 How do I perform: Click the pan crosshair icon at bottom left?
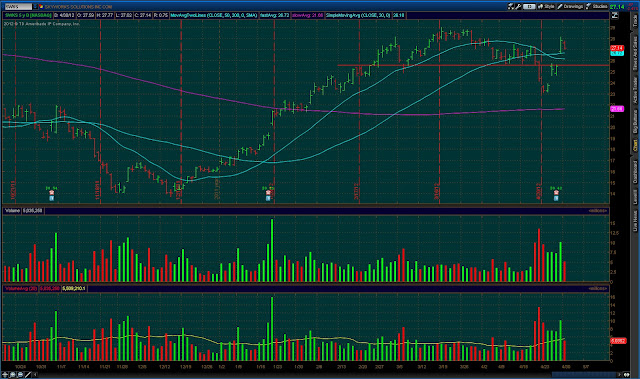5,375
